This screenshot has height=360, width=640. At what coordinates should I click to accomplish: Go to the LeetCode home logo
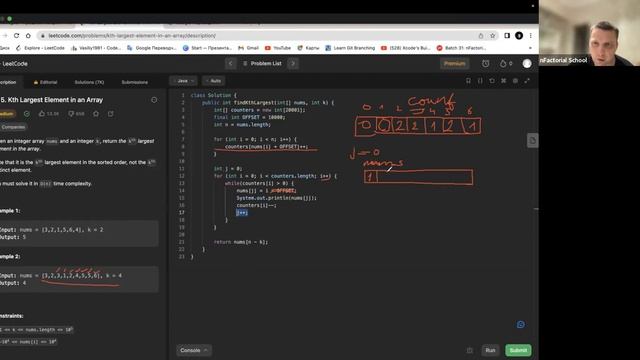click(14, 64)
